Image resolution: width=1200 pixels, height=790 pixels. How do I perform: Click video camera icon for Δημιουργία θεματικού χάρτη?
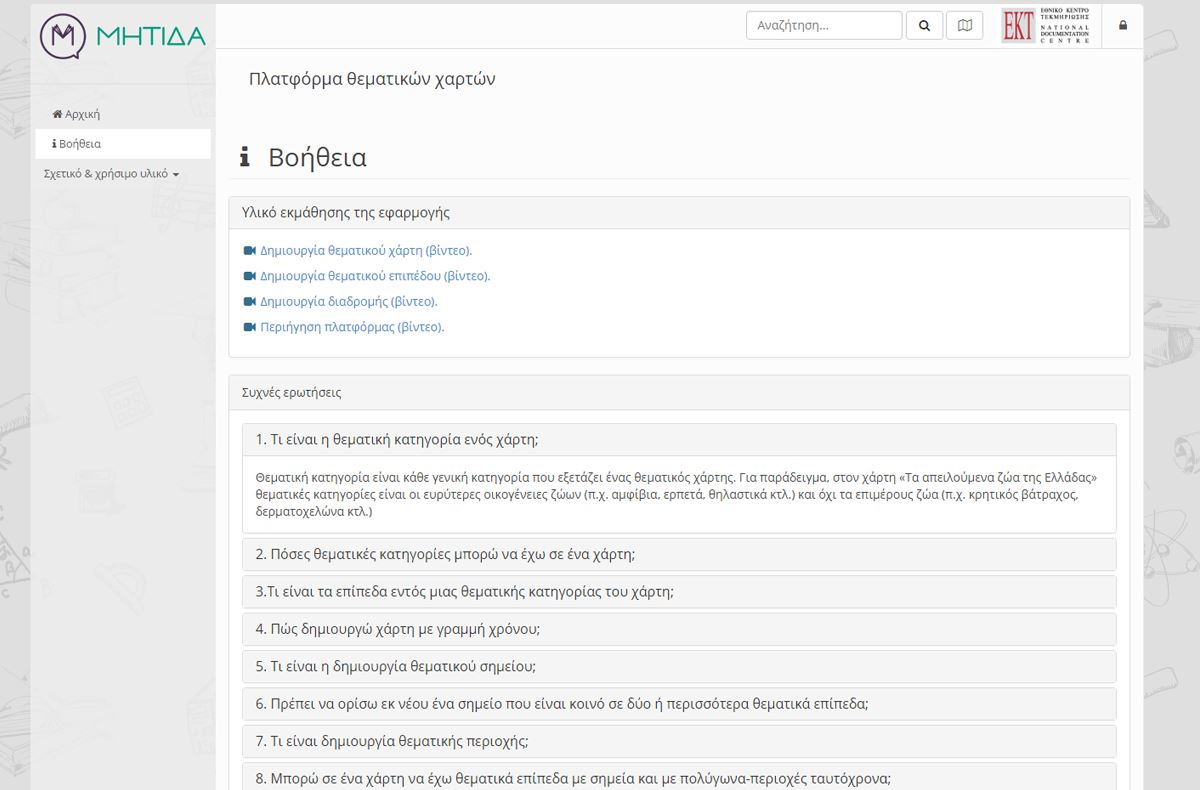click(x=250, y=251)
